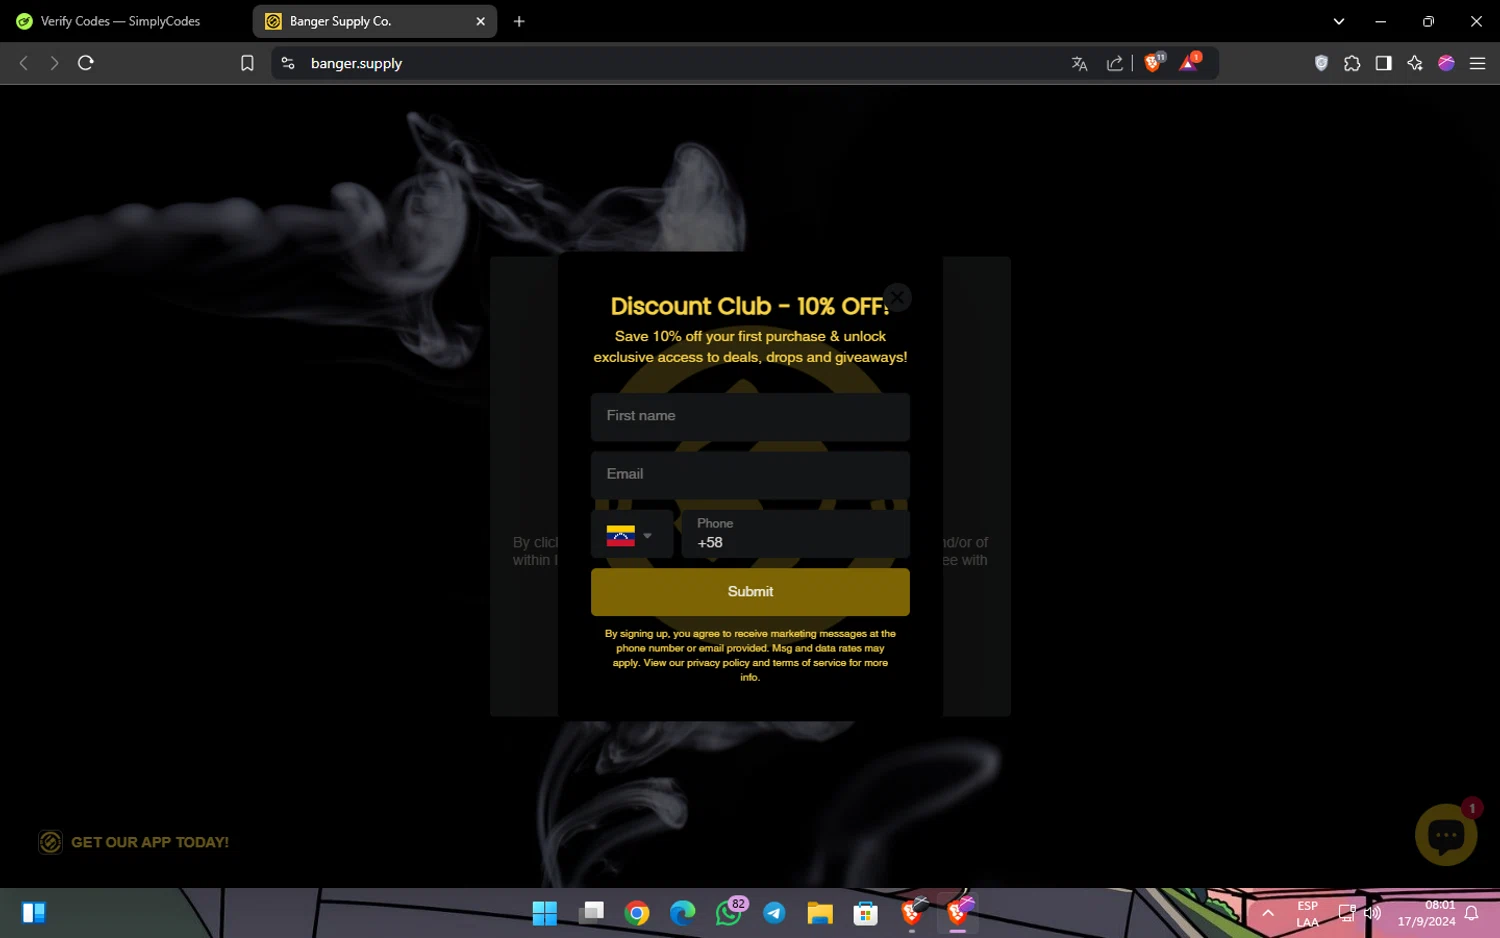This screenshot has width=1500, height=938.
Task: Go forward to next page
Action: [x=54, y=63]
